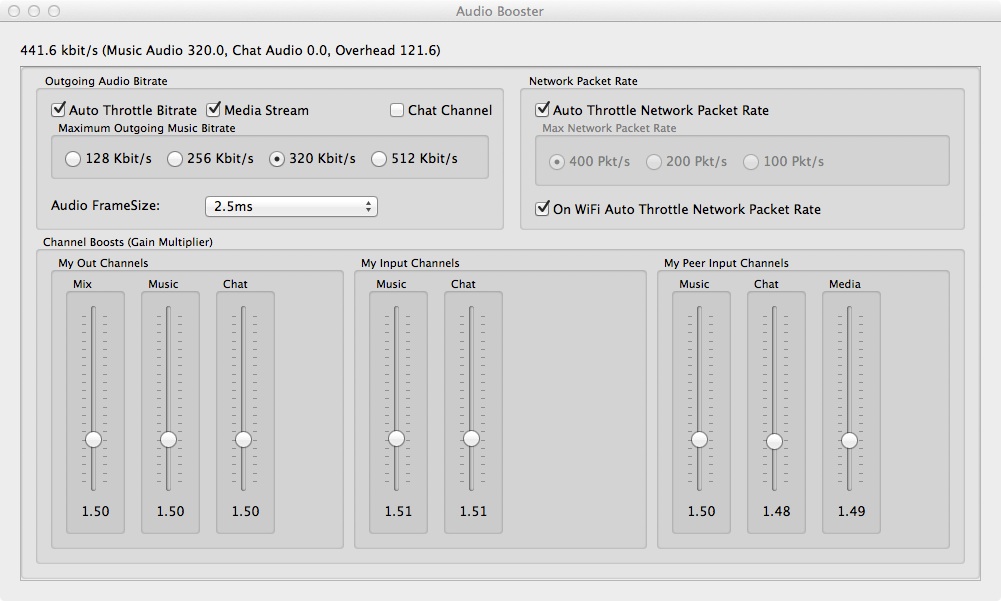The height and width of the screenshot is (601, 1001).
Task: Uncheck the Media Stream checkbox
Action: coord(214,110)
